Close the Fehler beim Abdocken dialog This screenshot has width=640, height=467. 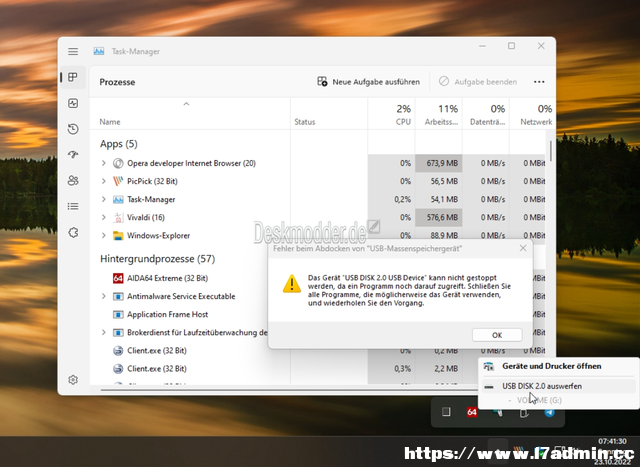tap(523, 248)
